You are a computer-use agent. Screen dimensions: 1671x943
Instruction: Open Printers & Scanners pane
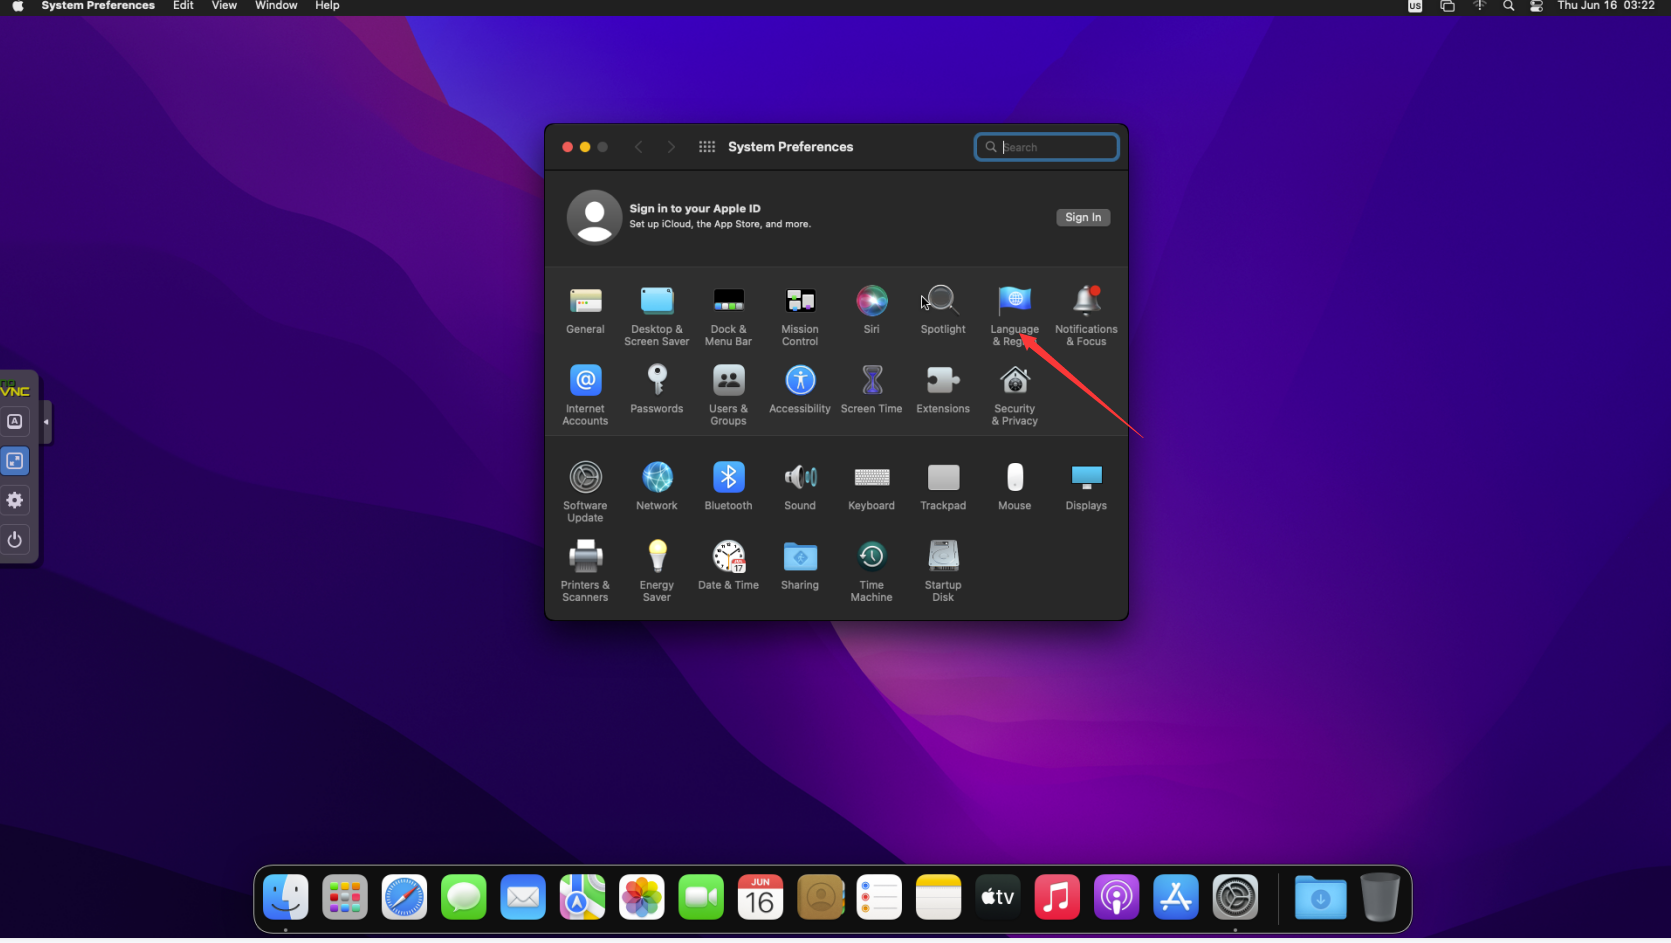click(585, 571)
